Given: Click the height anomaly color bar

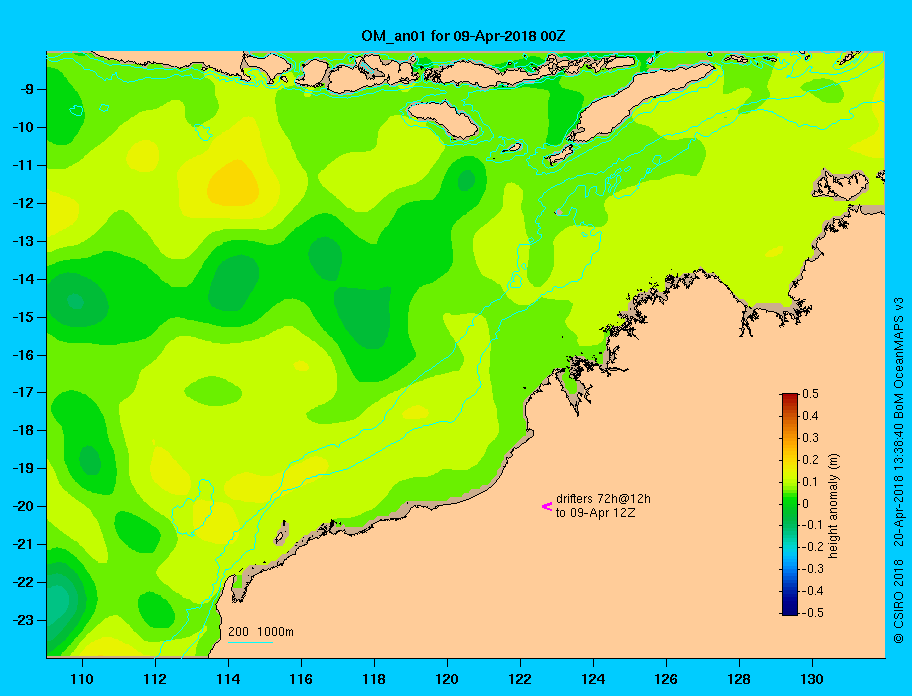Looking at the screenshot, I should coord(790,504).
